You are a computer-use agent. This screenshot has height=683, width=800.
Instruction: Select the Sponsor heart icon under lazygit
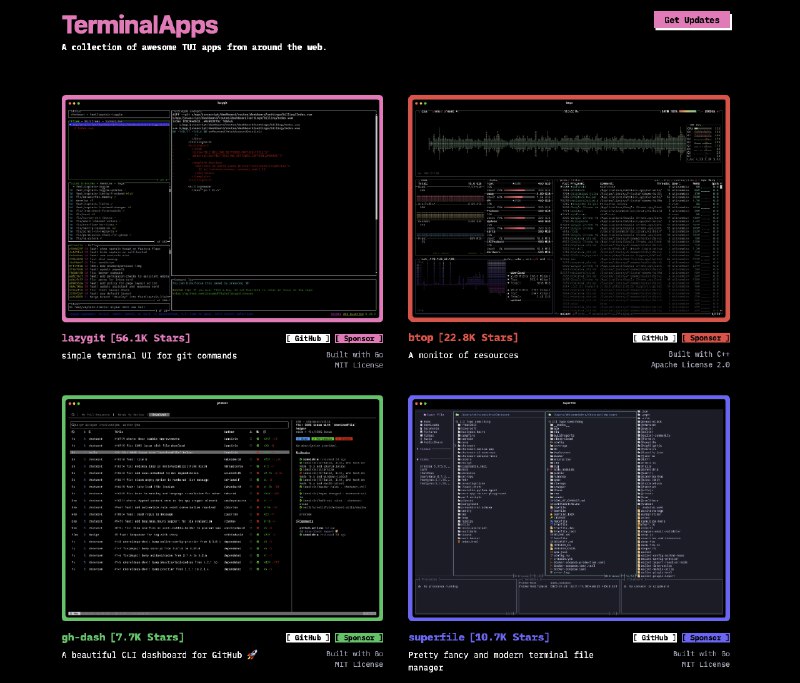point(358,338)
